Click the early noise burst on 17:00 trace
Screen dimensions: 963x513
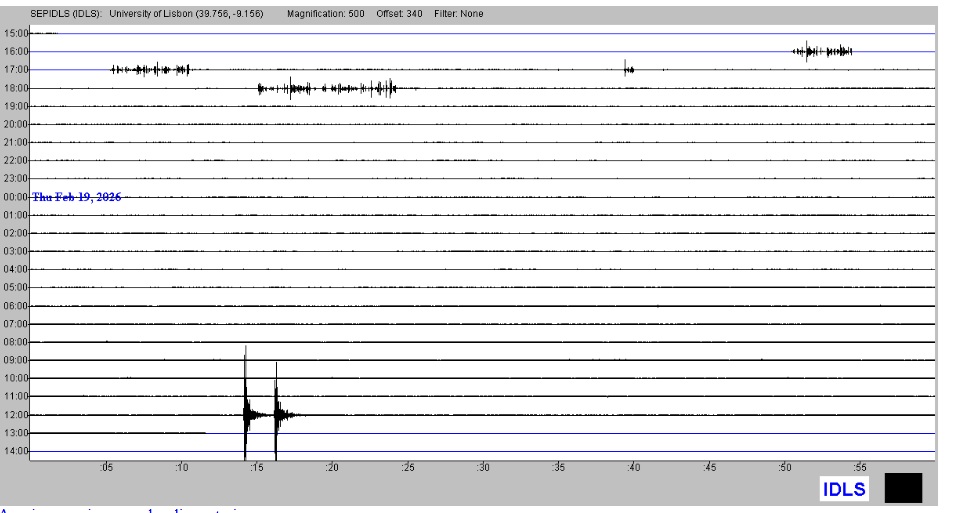point(150,69)
